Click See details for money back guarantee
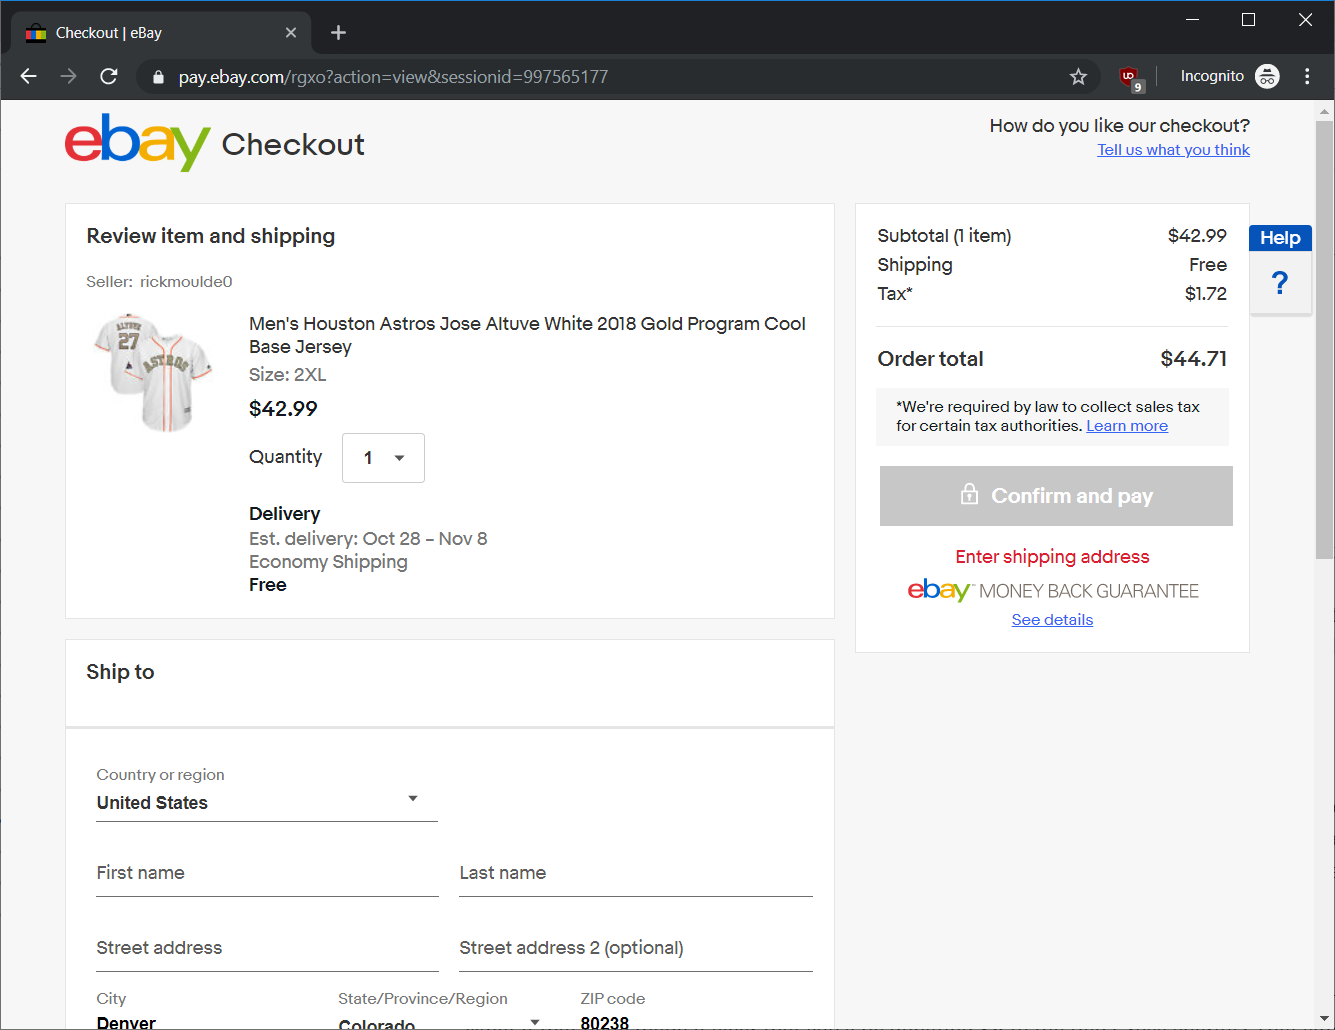Viewport: 1335px width, 1030px height. coord(1052,620)
